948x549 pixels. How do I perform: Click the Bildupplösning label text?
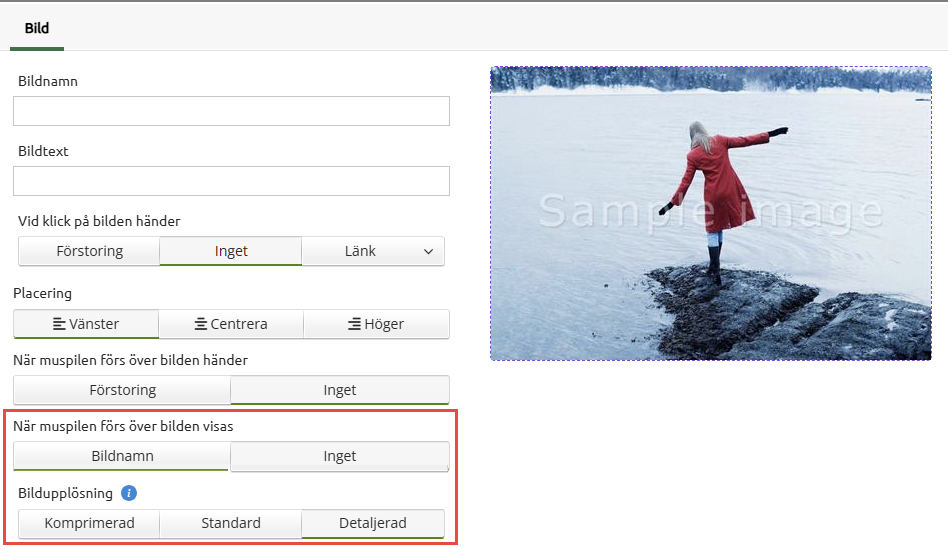pos(65,493)
